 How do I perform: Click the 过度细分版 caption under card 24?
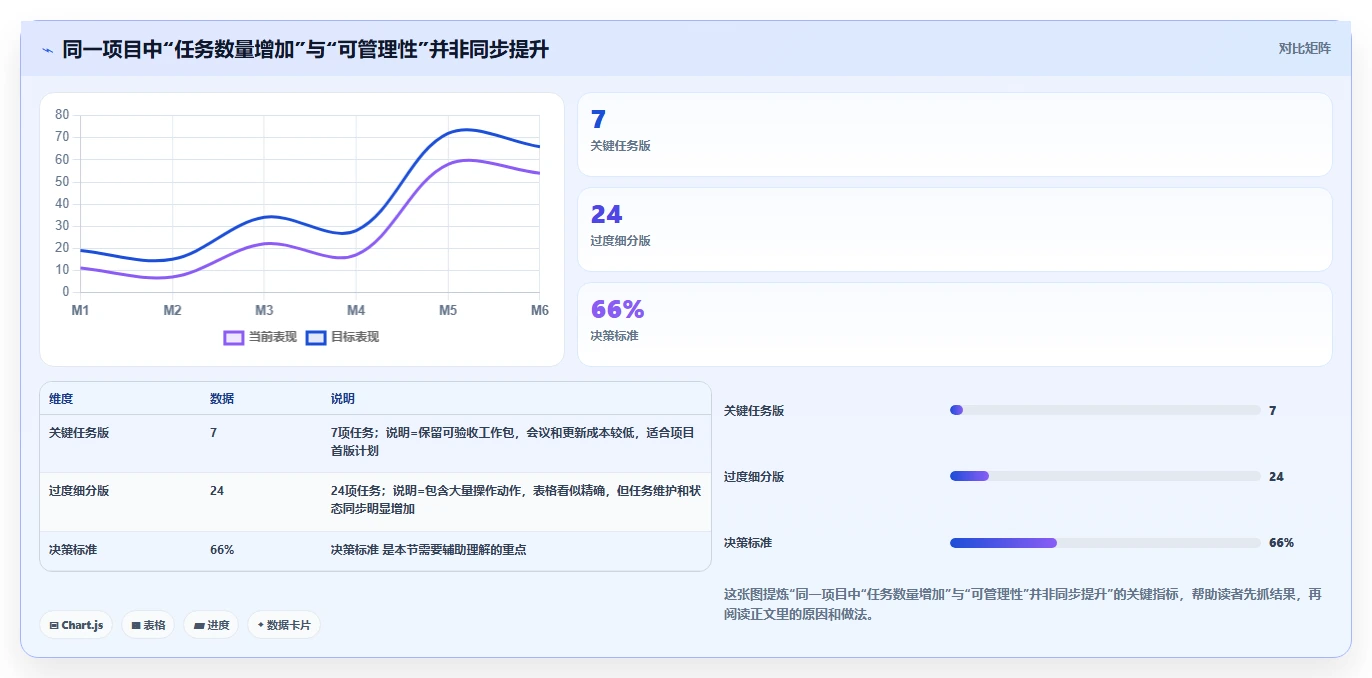(x=620, y=241)
